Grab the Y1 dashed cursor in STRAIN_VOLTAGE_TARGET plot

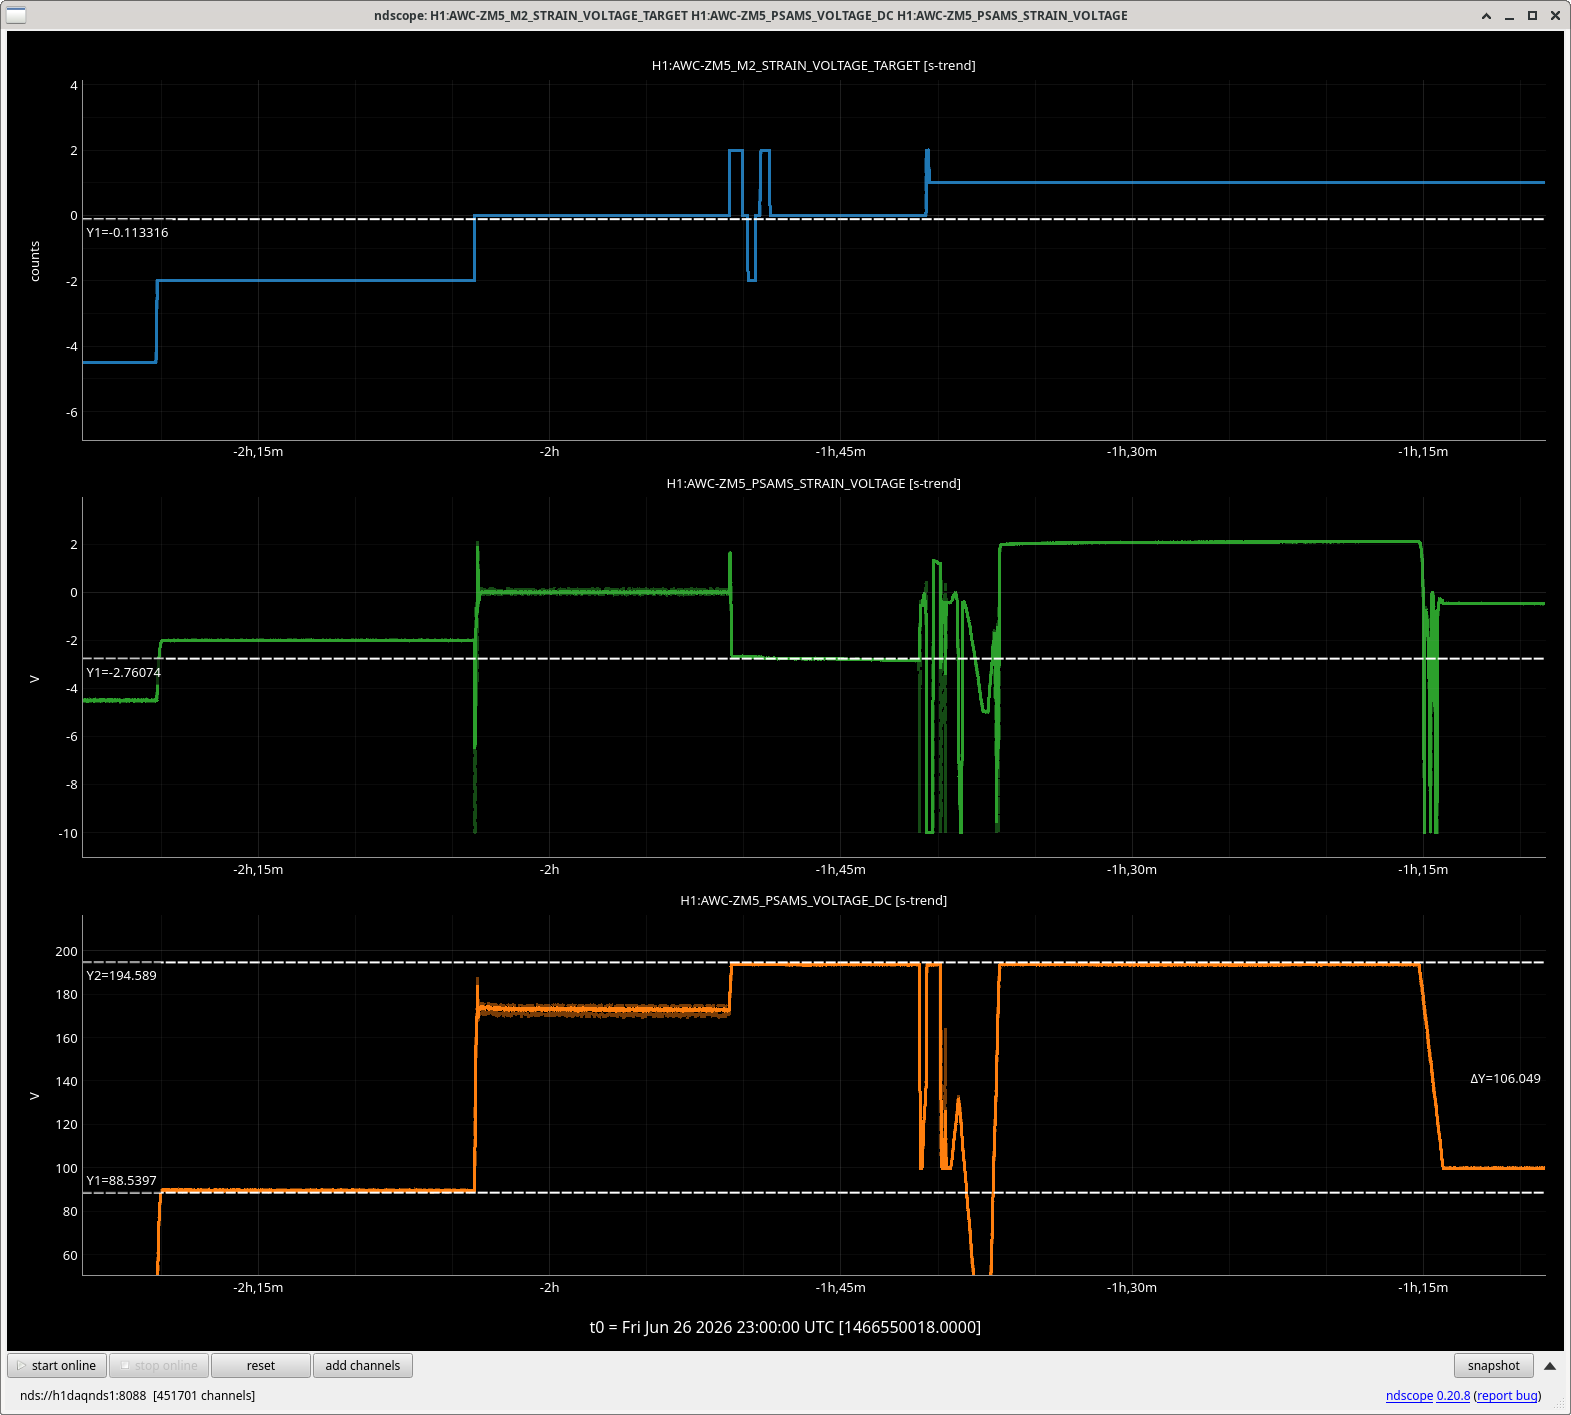click(814, 219)
